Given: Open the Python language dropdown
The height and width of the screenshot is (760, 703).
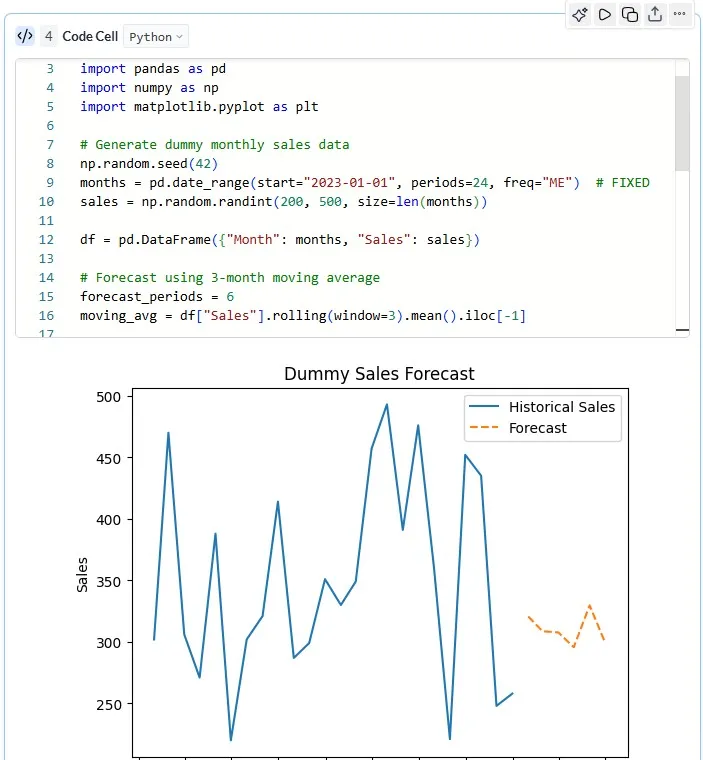Looking at the screenshot, I should pyautogui.click(x=155, y=37).
